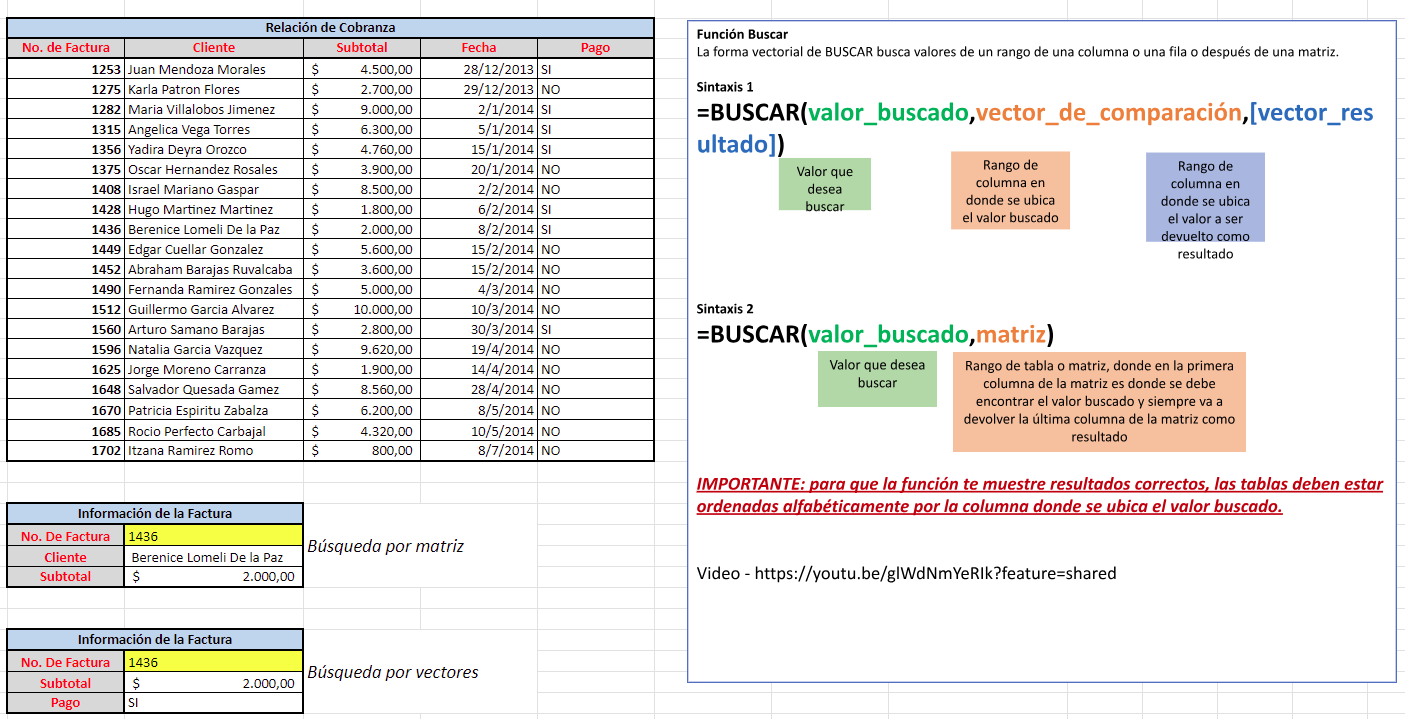
Task: Click the cell with client Itzana Ramirez Romo
Action: click(215, 451)
